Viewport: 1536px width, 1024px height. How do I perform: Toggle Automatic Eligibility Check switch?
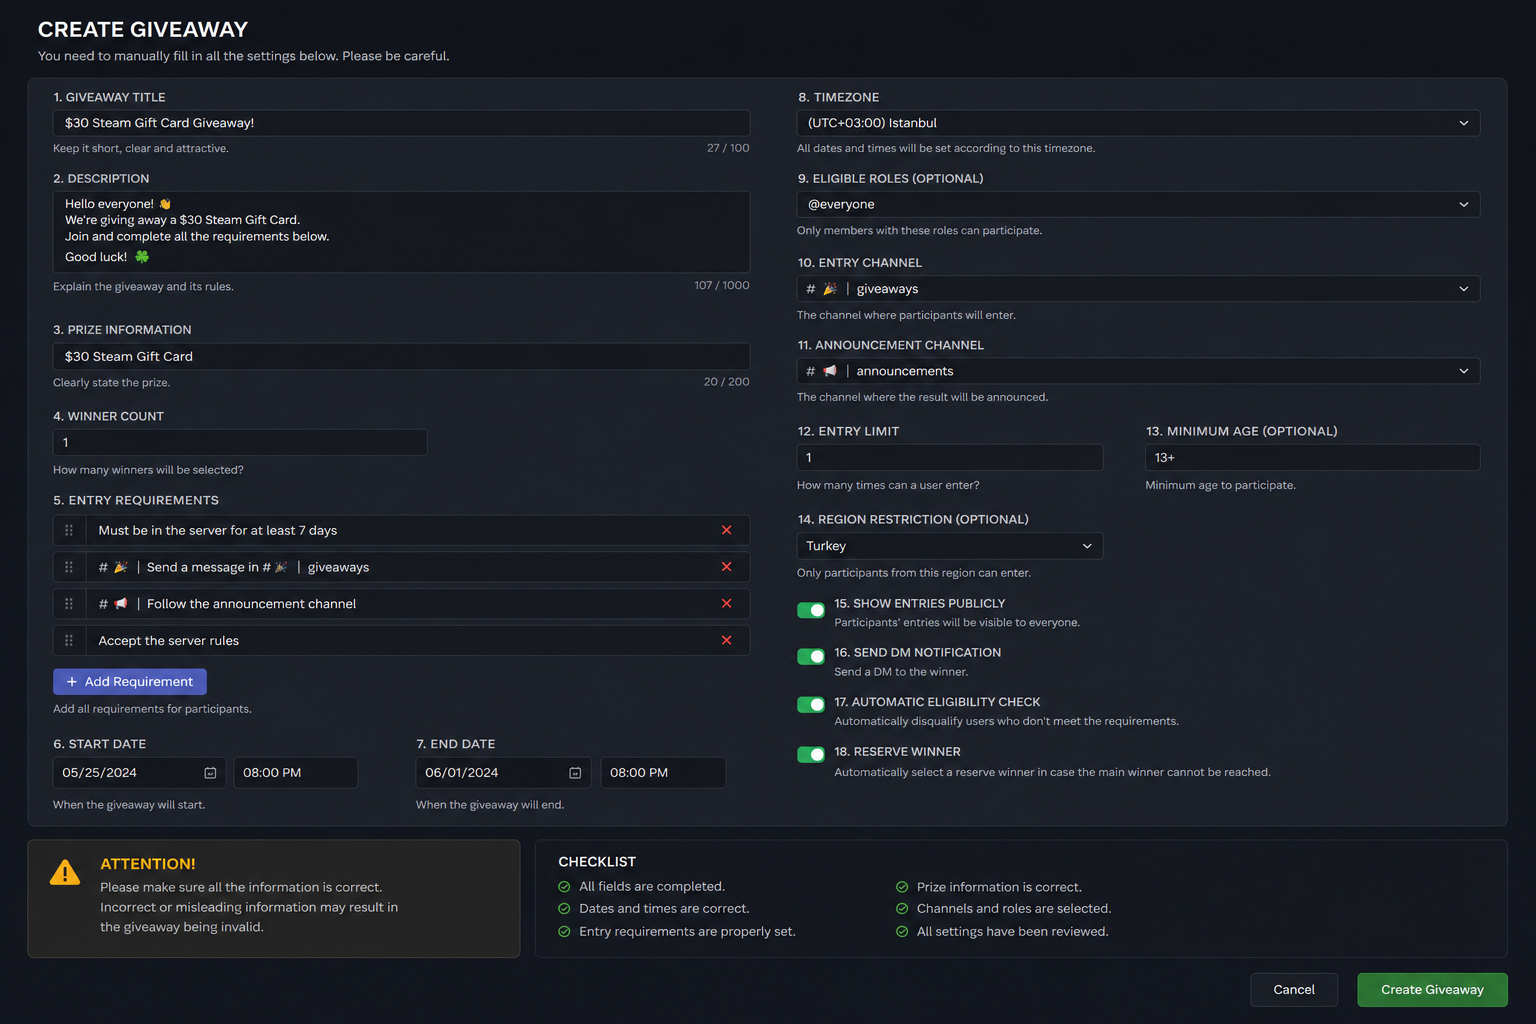pos(811,705)
